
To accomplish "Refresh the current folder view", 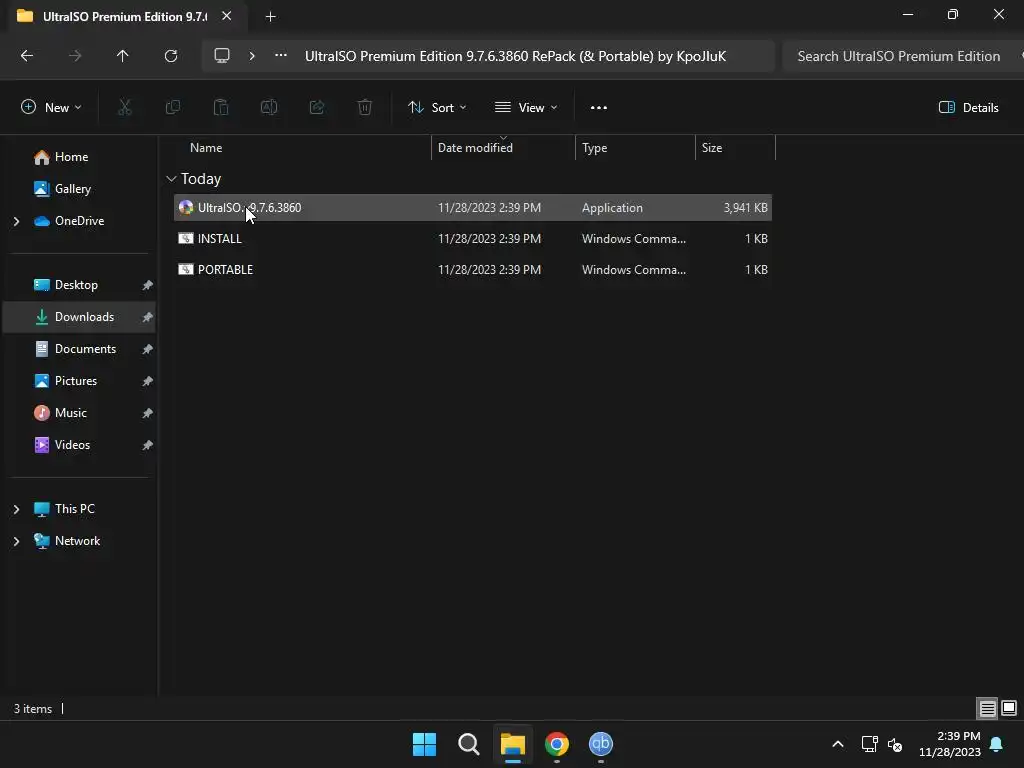I will [x=171, y=56].
